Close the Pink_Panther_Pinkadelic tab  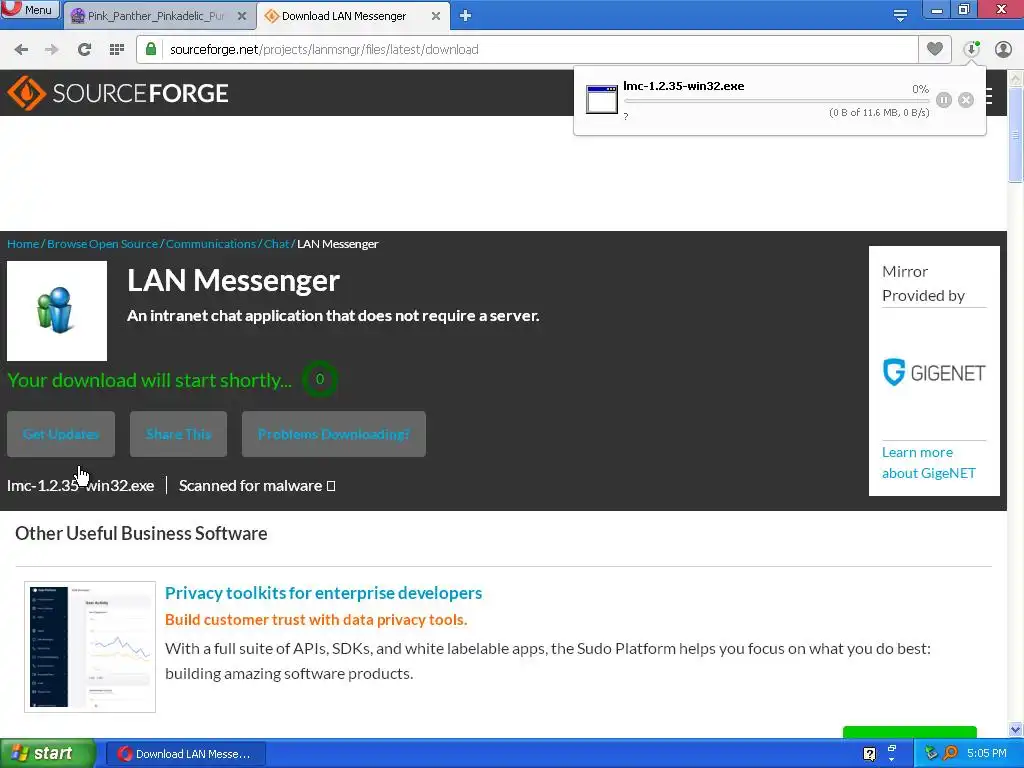242,16
